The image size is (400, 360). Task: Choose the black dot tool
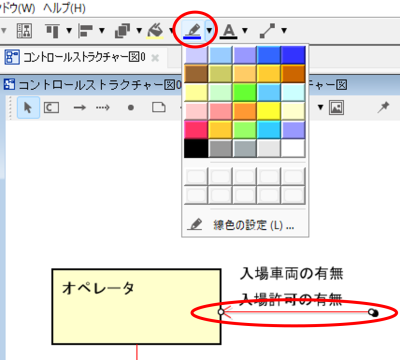131,108
